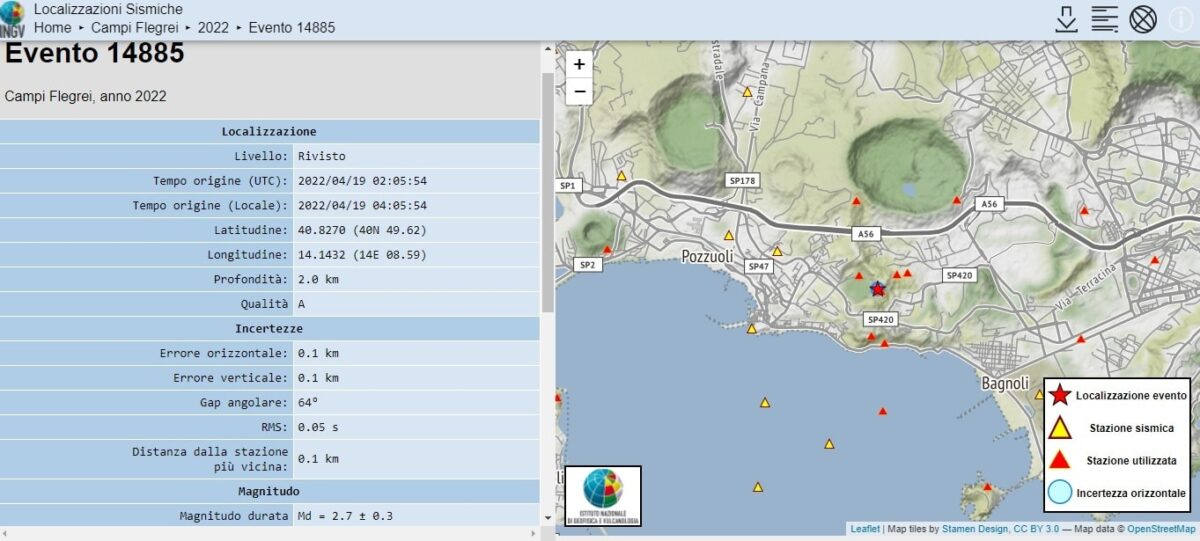Go to Home in the breadcrumb

52,28
